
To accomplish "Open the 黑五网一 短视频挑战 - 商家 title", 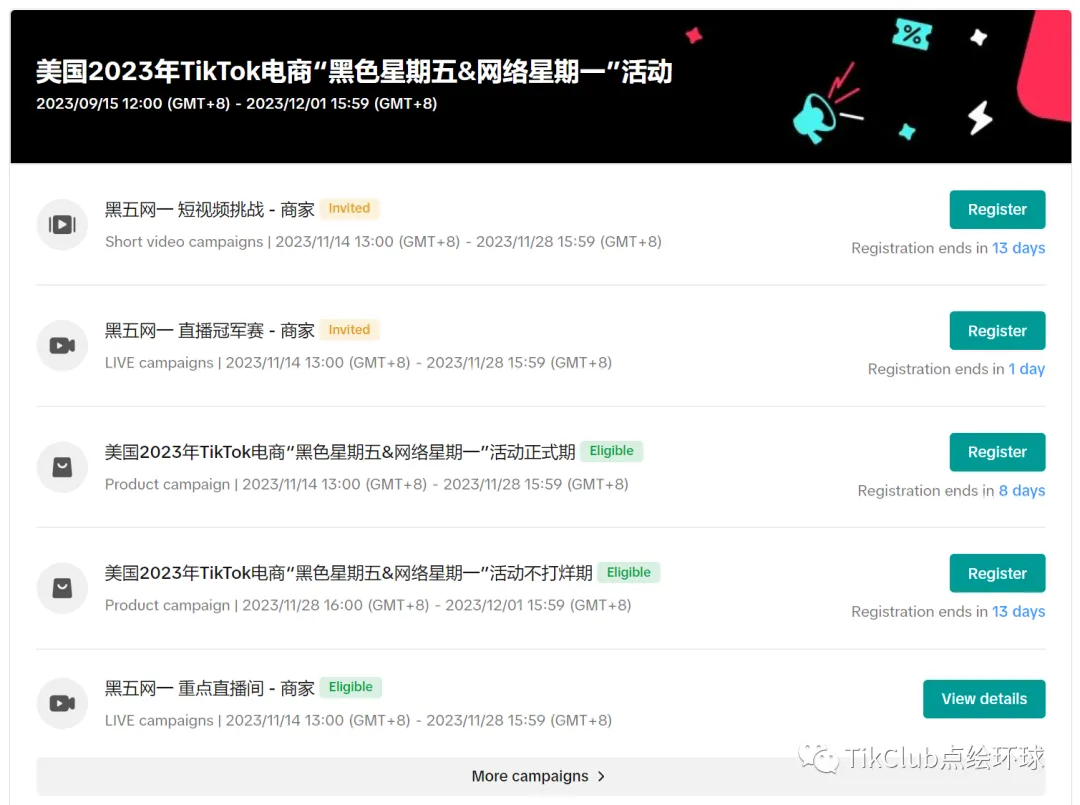I will click(209, 209).
